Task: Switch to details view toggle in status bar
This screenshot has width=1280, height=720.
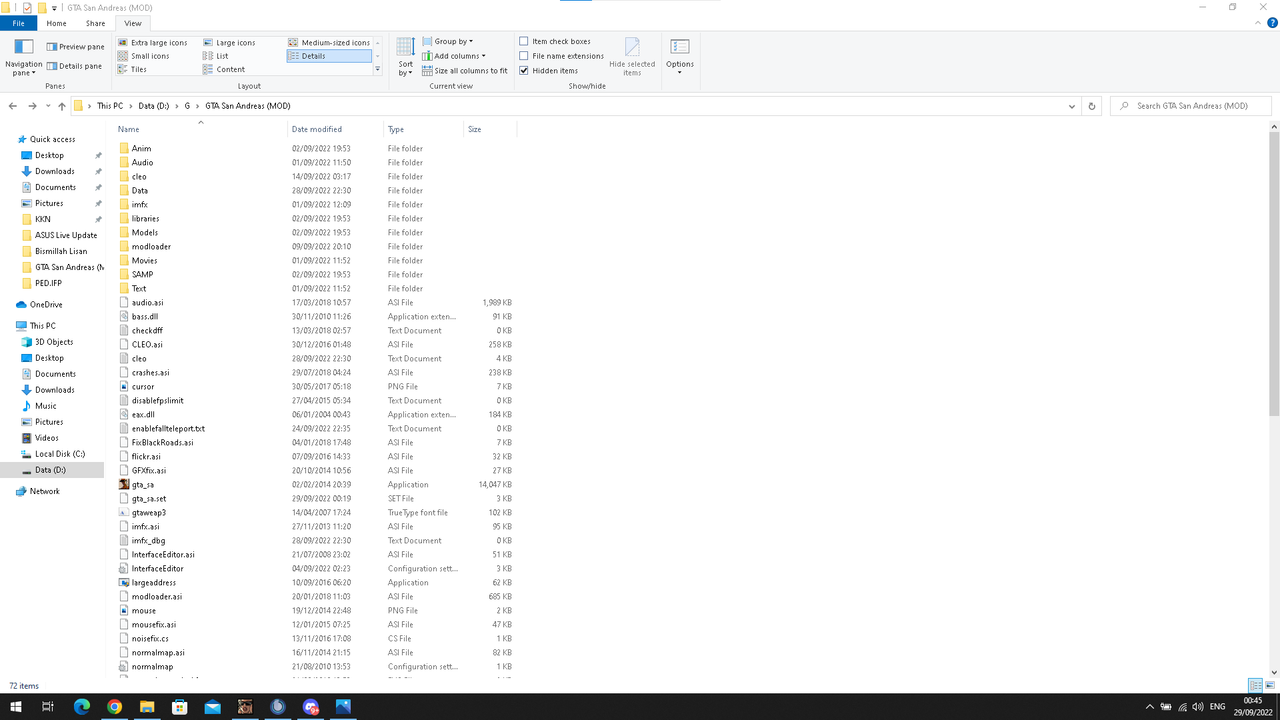Action: tap(1254, 685)
